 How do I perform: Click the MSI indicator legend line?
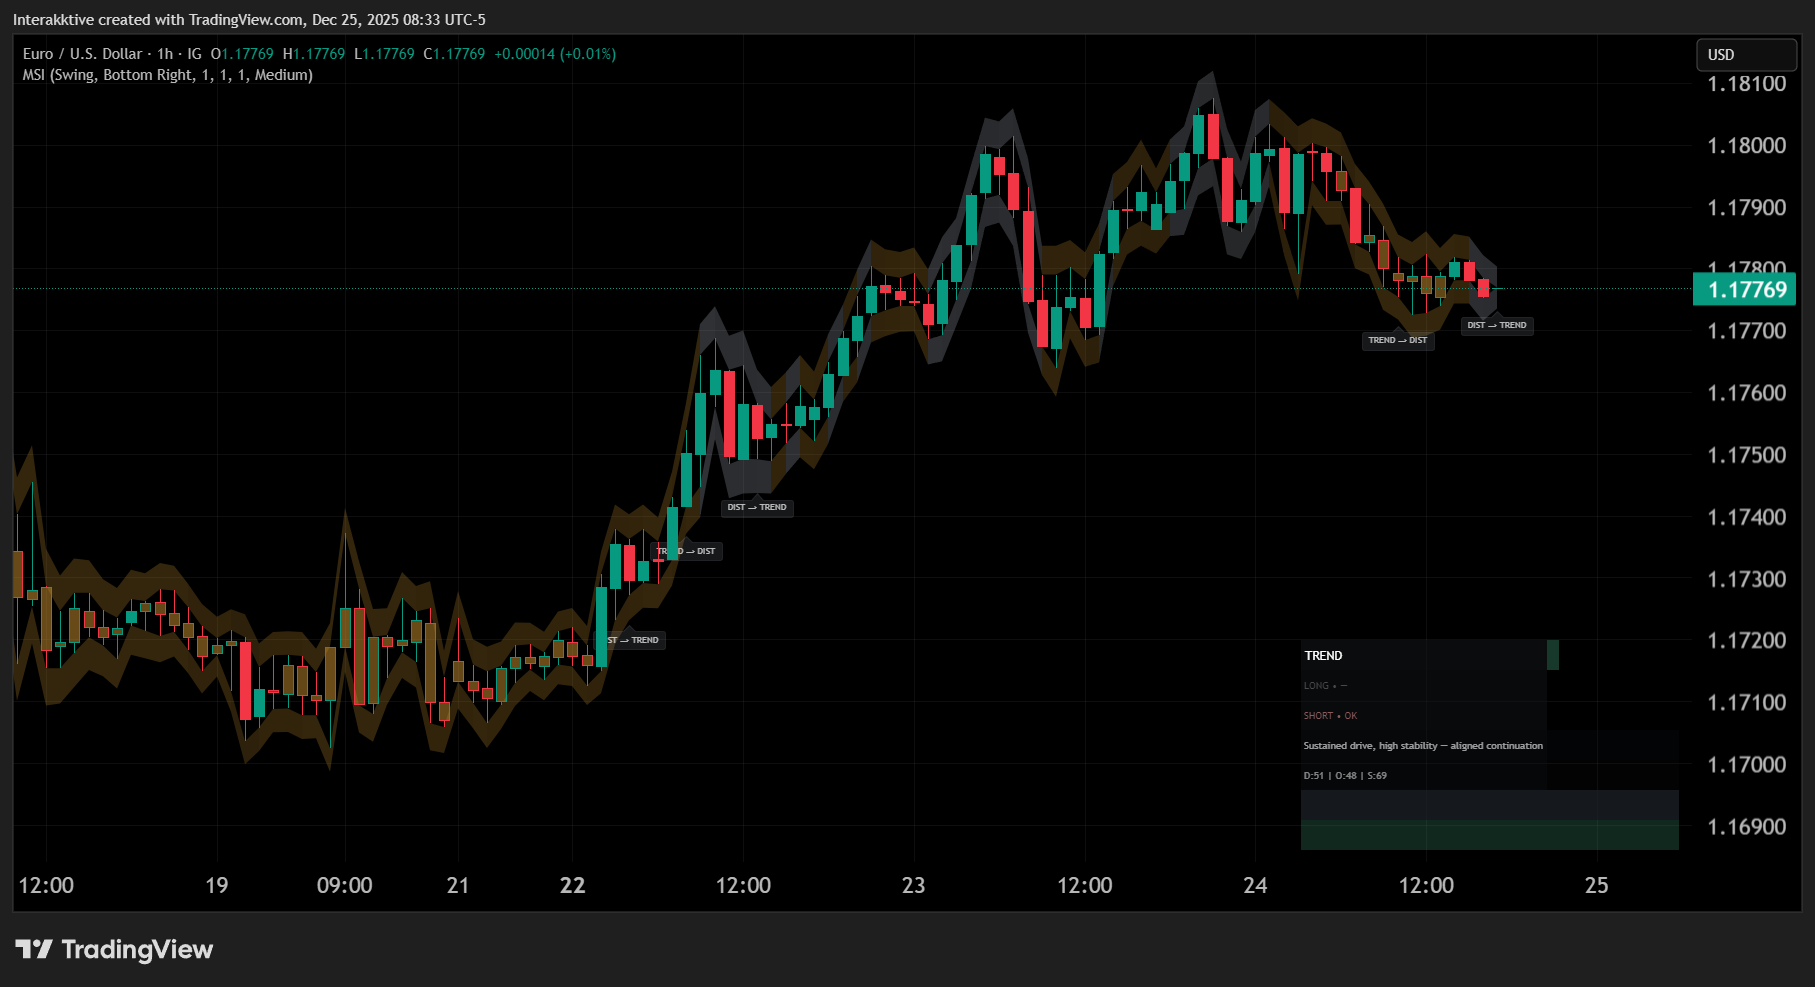coord(168,75)
